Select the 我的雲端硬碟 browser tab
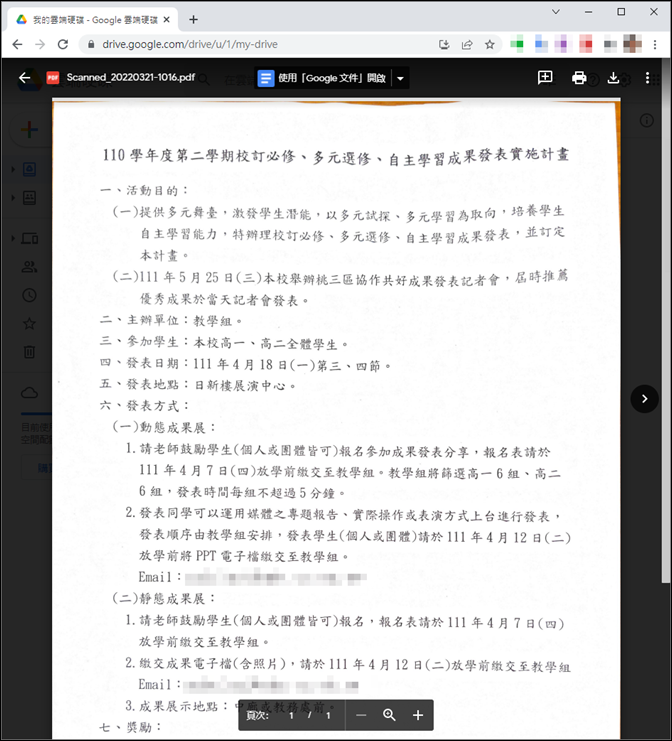 tap(93, 20)
